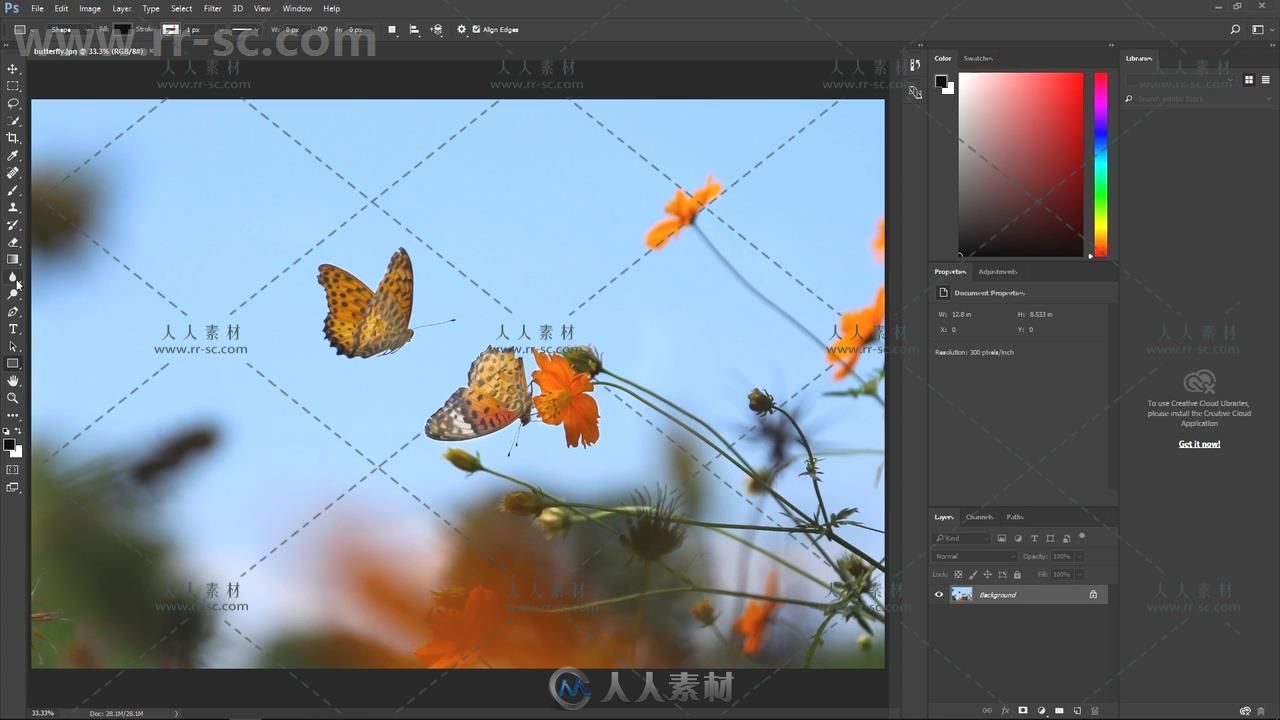Toggle lock position
The image size is (1280, 720).
(x=988, y=575)
